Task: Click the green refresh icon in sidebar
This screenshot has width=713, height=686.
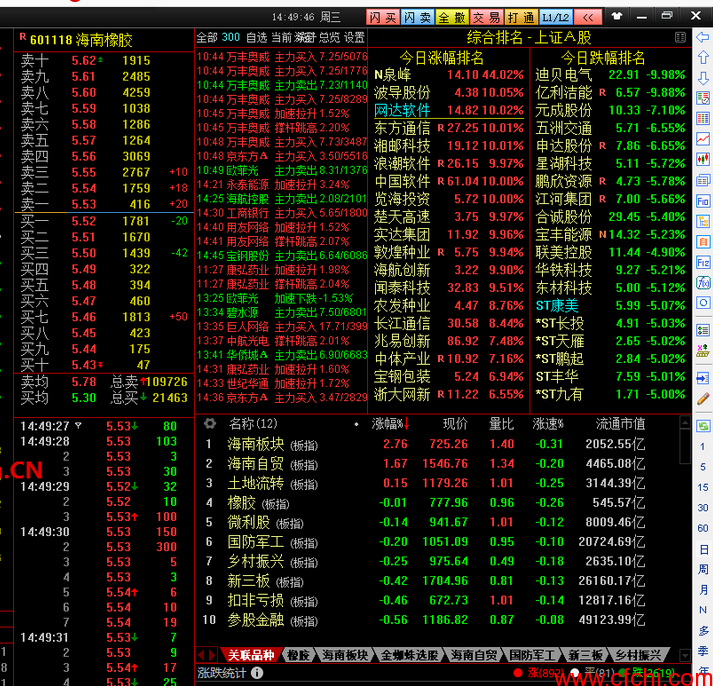Action: (703, 426)
